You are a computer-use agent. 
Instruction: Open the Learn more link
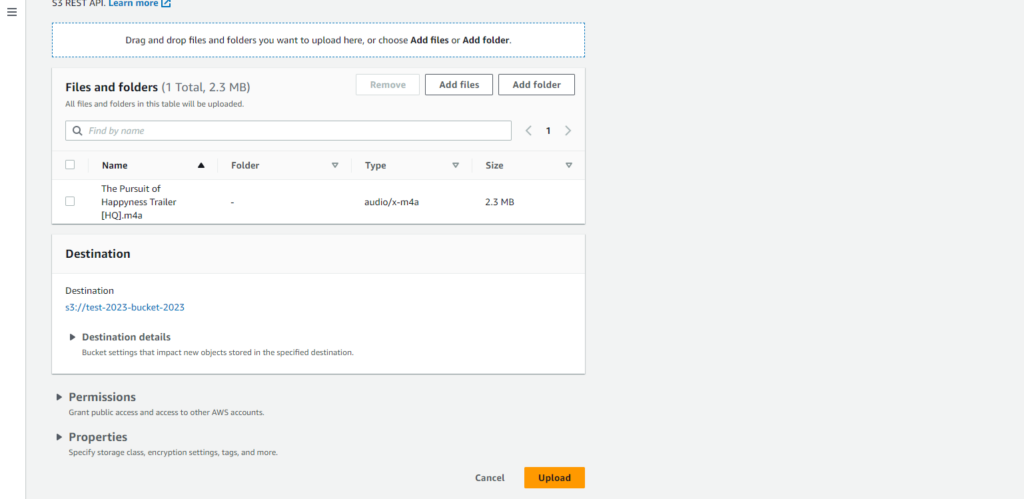coord(133,3)
